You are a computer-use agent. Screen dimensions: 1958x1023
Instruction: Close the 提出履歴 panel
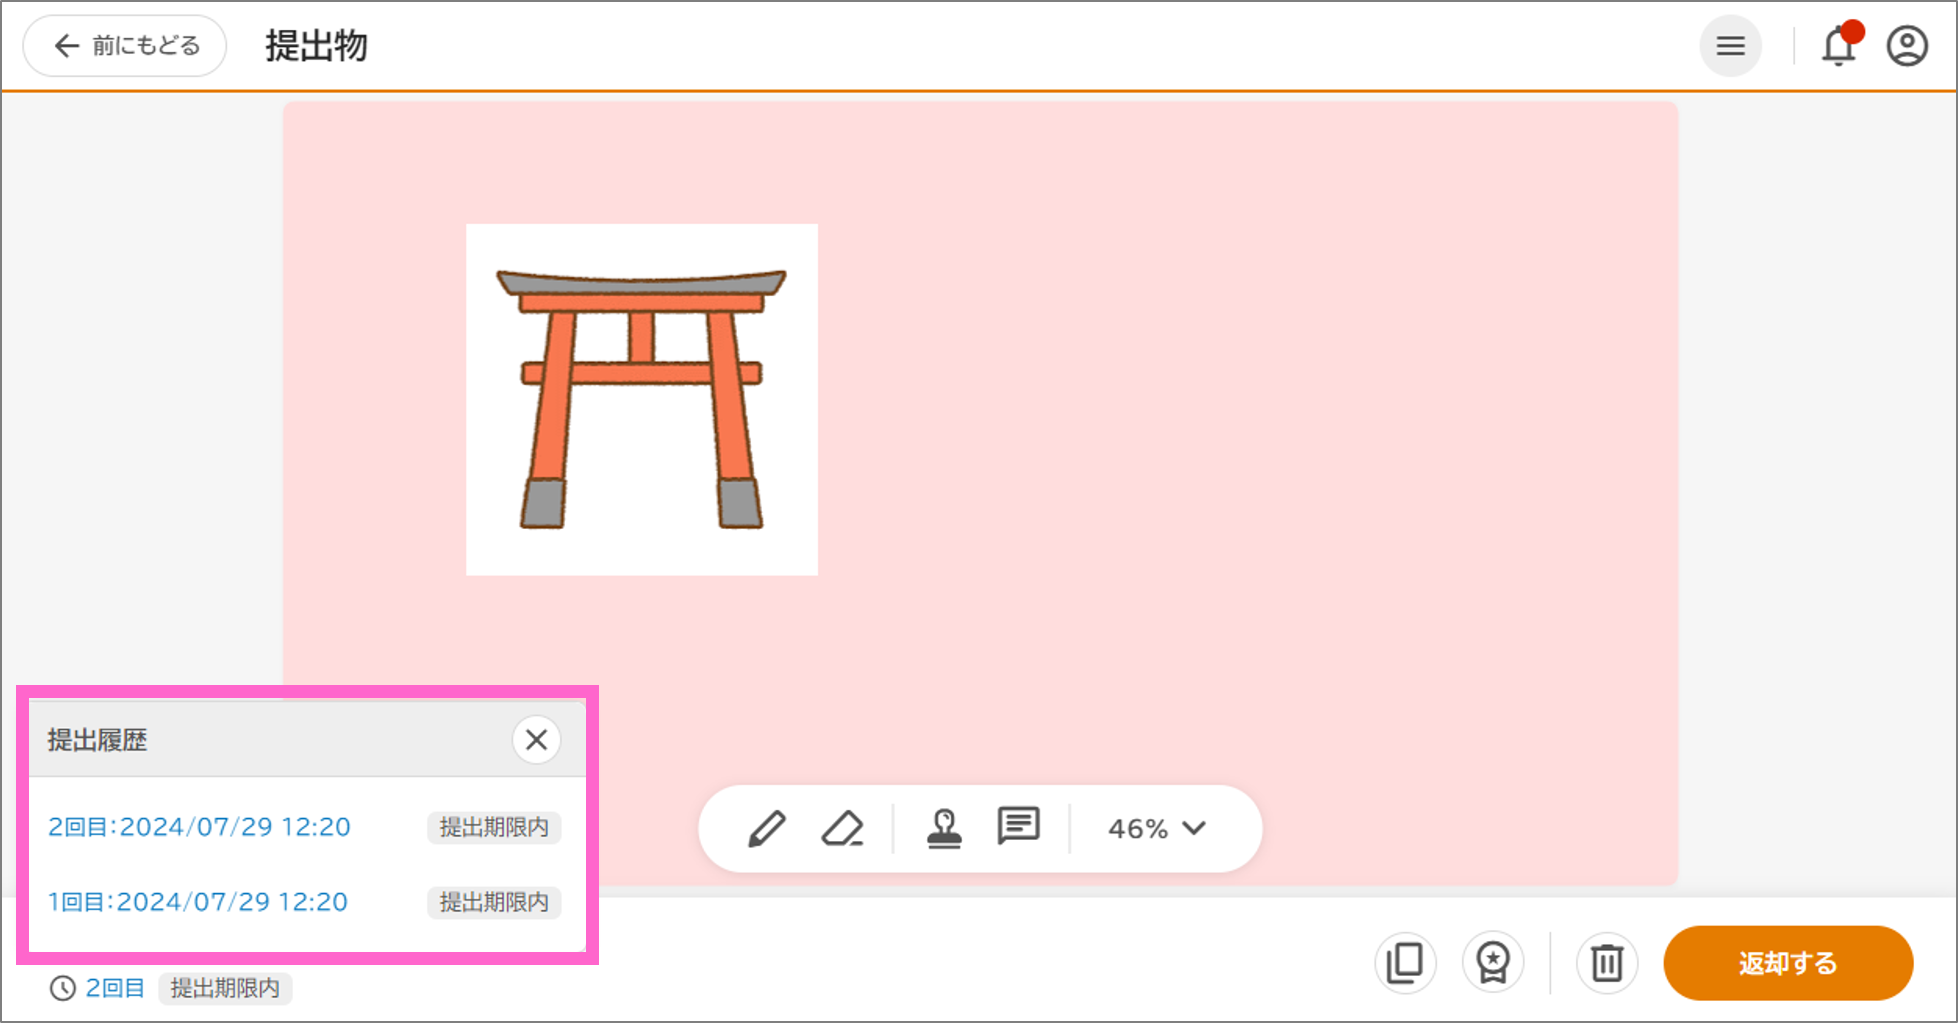[536, 740]
